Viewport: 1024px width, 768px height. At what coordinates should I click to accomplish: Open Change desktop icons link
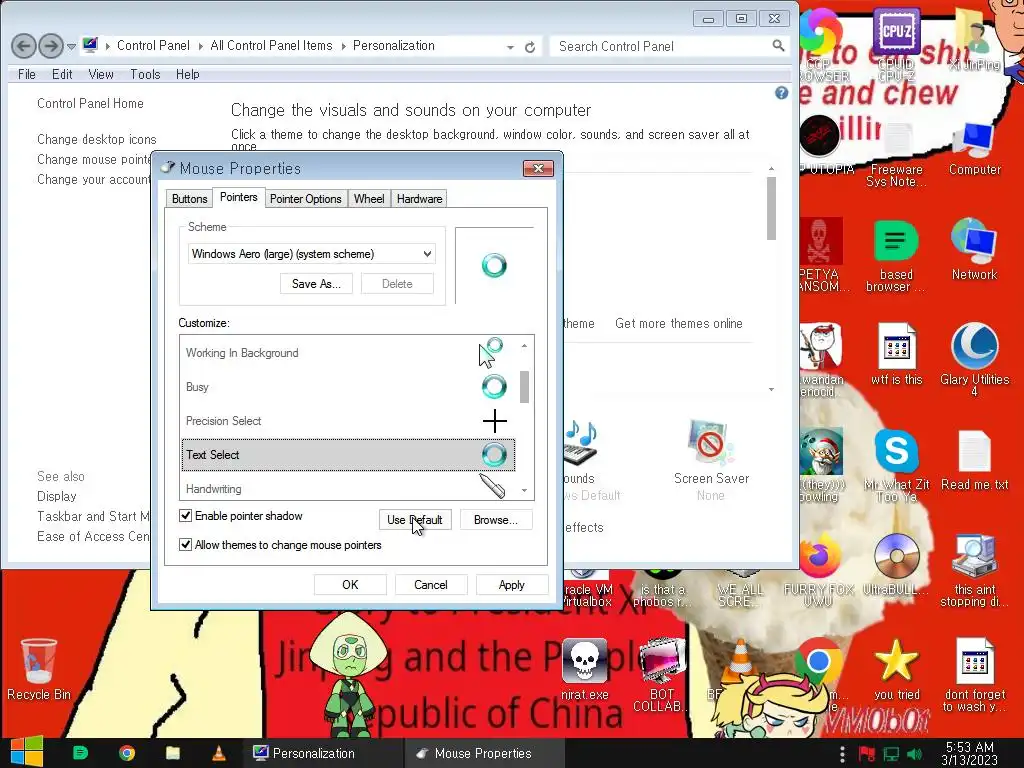(x=97, y=139)
